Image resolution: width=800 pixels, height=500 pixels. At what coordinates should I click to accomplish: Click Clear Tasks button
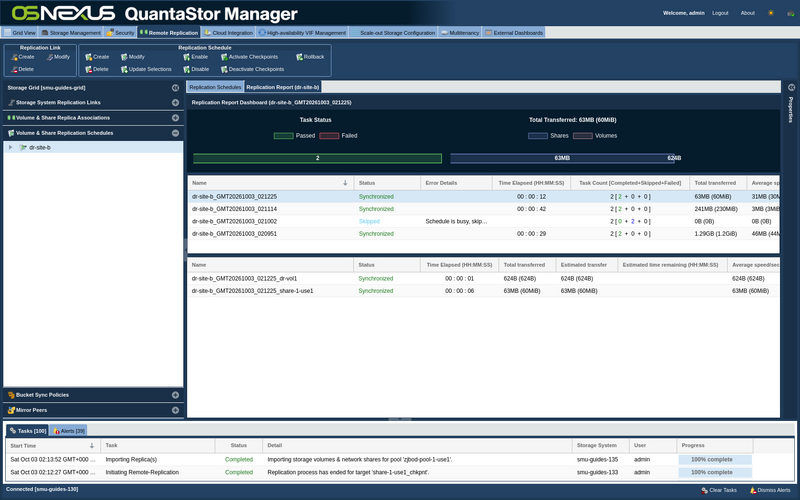[x=719, y=490]
